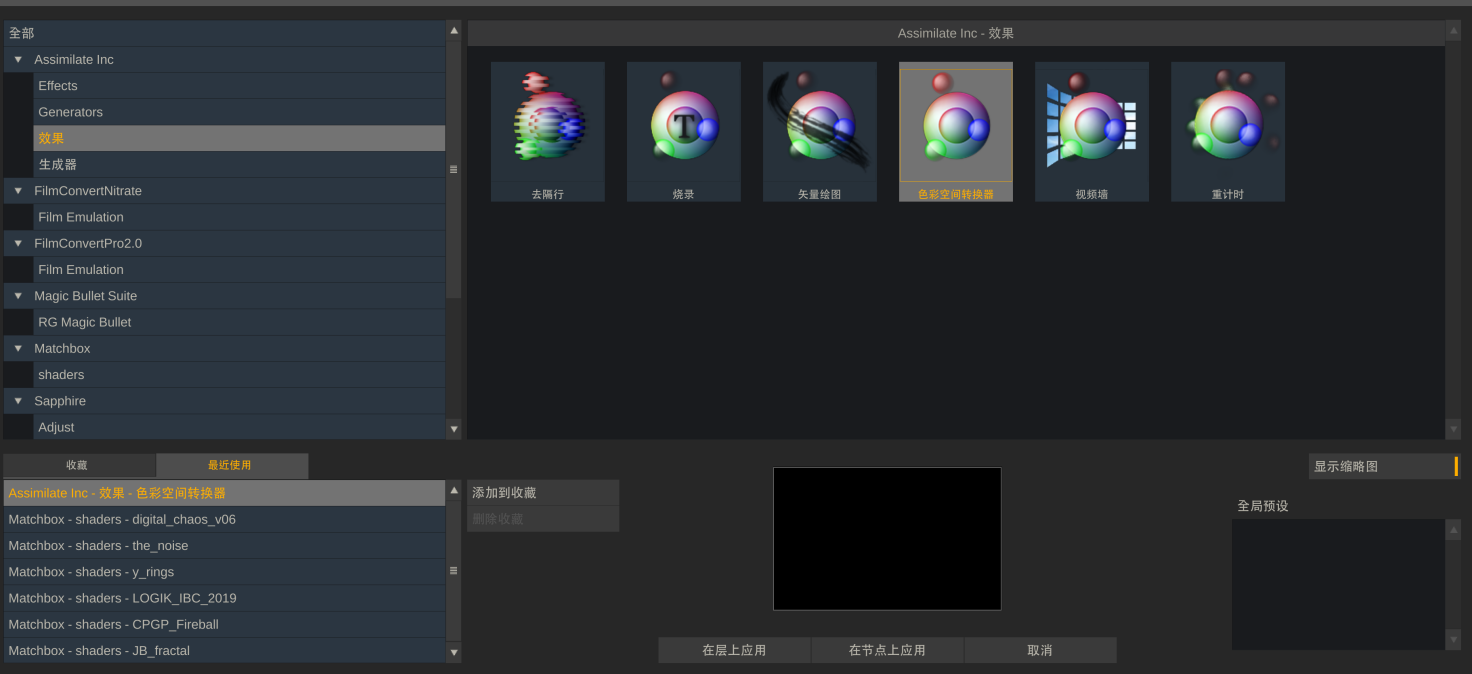Select recent item Assimilate Inc - 效果 - 色彩空间转换器
The image size is (1472, 674).
(x=224, y=493)
